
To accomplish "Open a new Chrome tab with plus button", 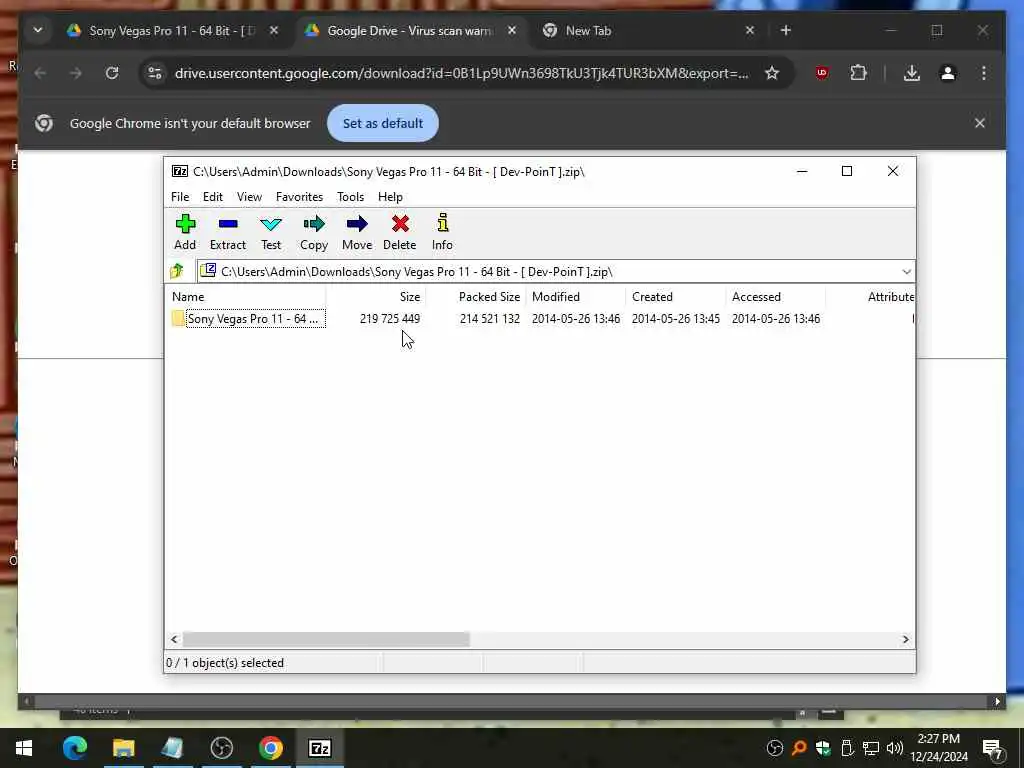I will (x=786, y=31).
